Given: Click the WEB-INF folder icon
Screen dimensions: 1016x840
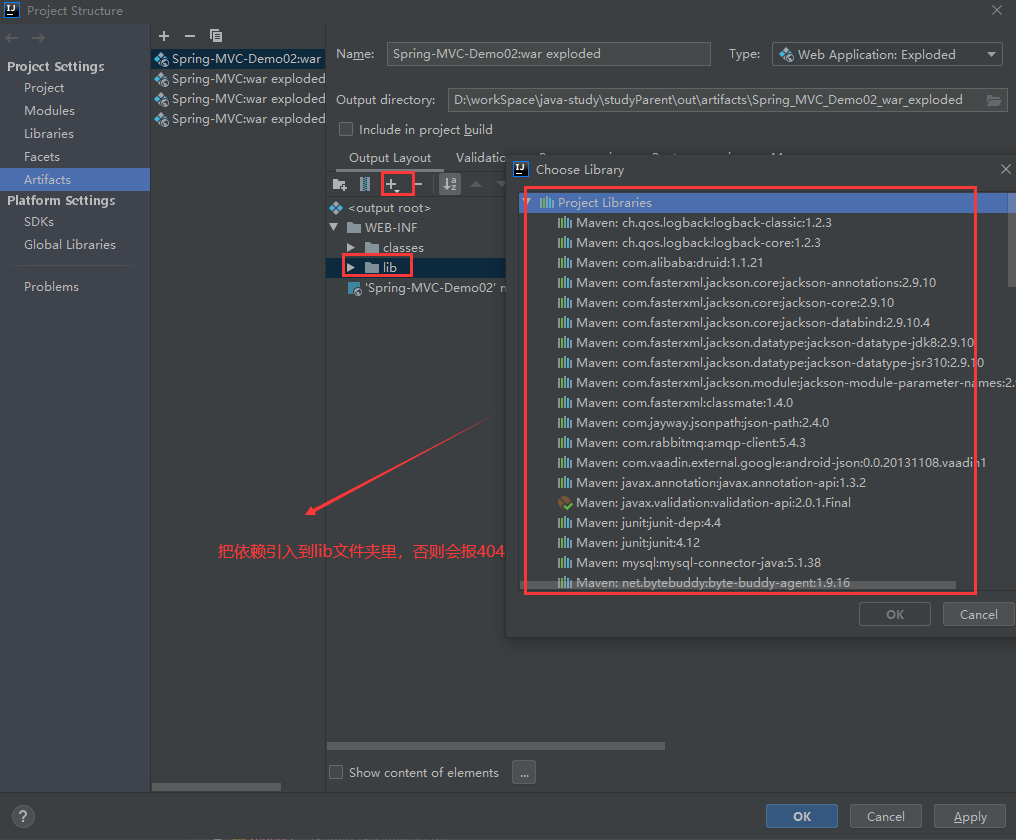Looking at the screenshot, I should pos(354,228).
